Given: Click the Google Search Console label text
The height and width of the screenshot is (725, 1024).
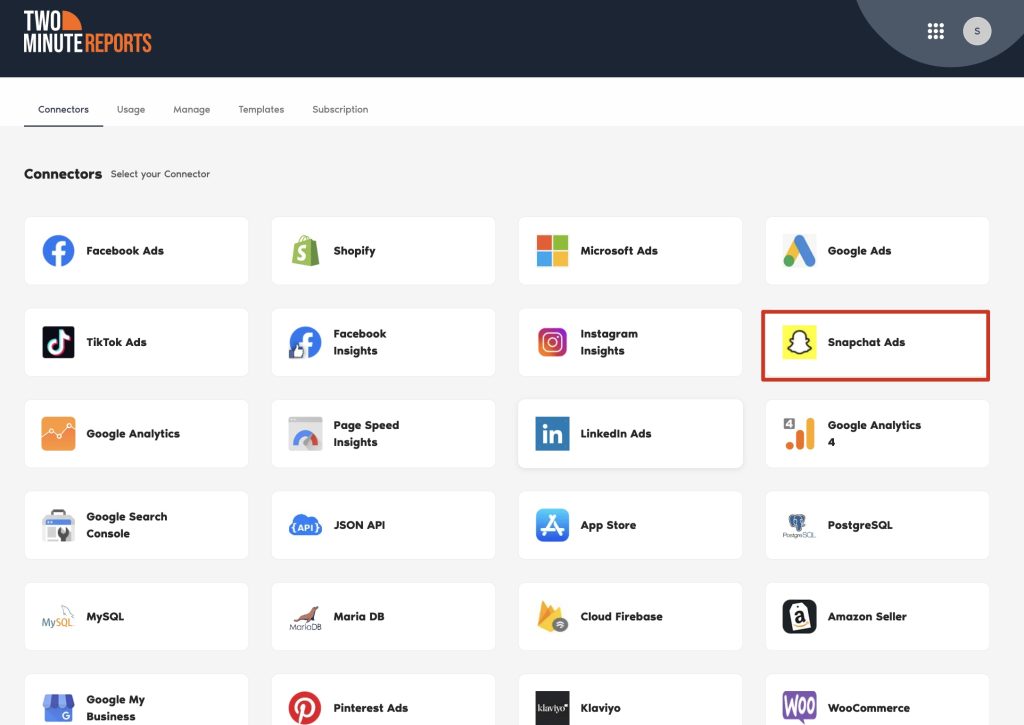Looking at the screenshot, I should click(127, 525).
